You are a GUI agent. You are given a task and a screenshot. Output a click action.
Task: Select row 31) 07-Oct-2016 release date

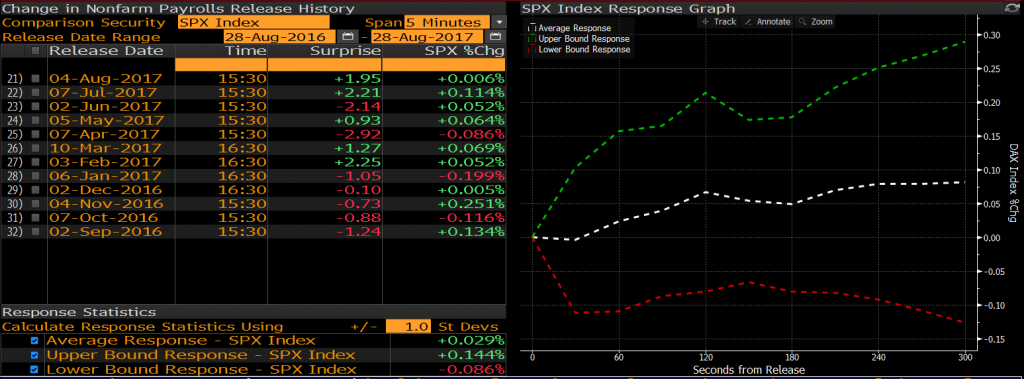tap(103, 218)
